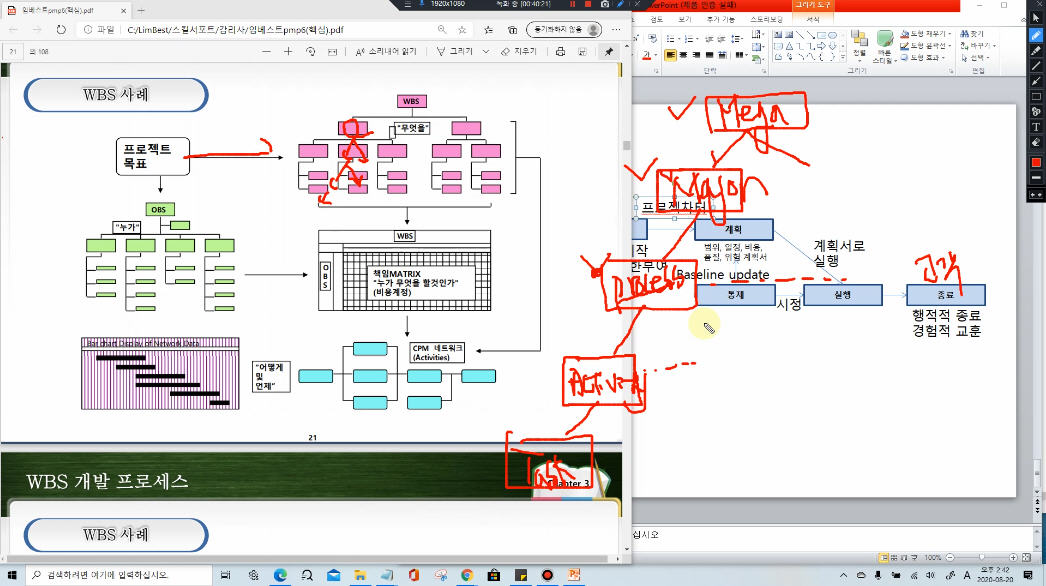
Task: Open a new tab in Edge
Action: point(141,10)
